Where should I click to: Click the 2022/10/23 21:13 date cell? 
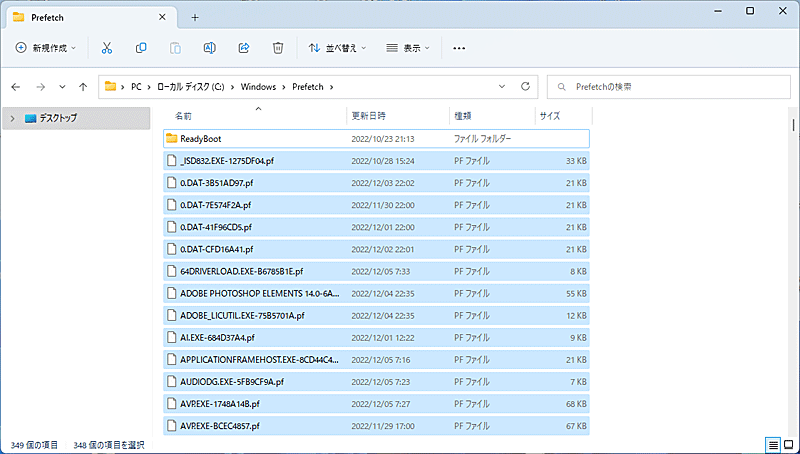(383, 139)
